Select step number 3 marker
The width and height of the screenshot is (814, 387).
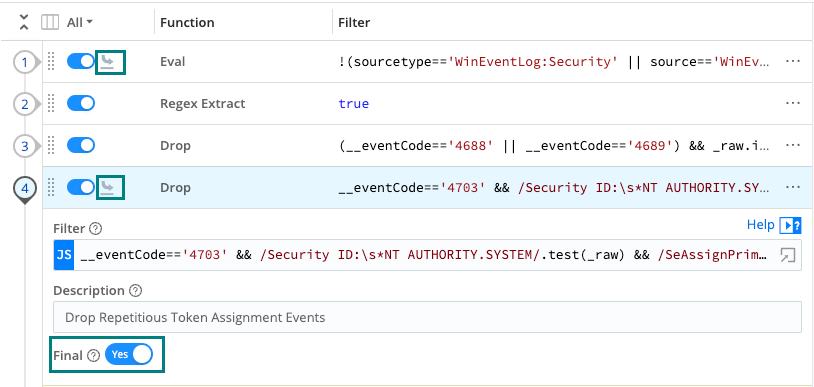[24, 146]
